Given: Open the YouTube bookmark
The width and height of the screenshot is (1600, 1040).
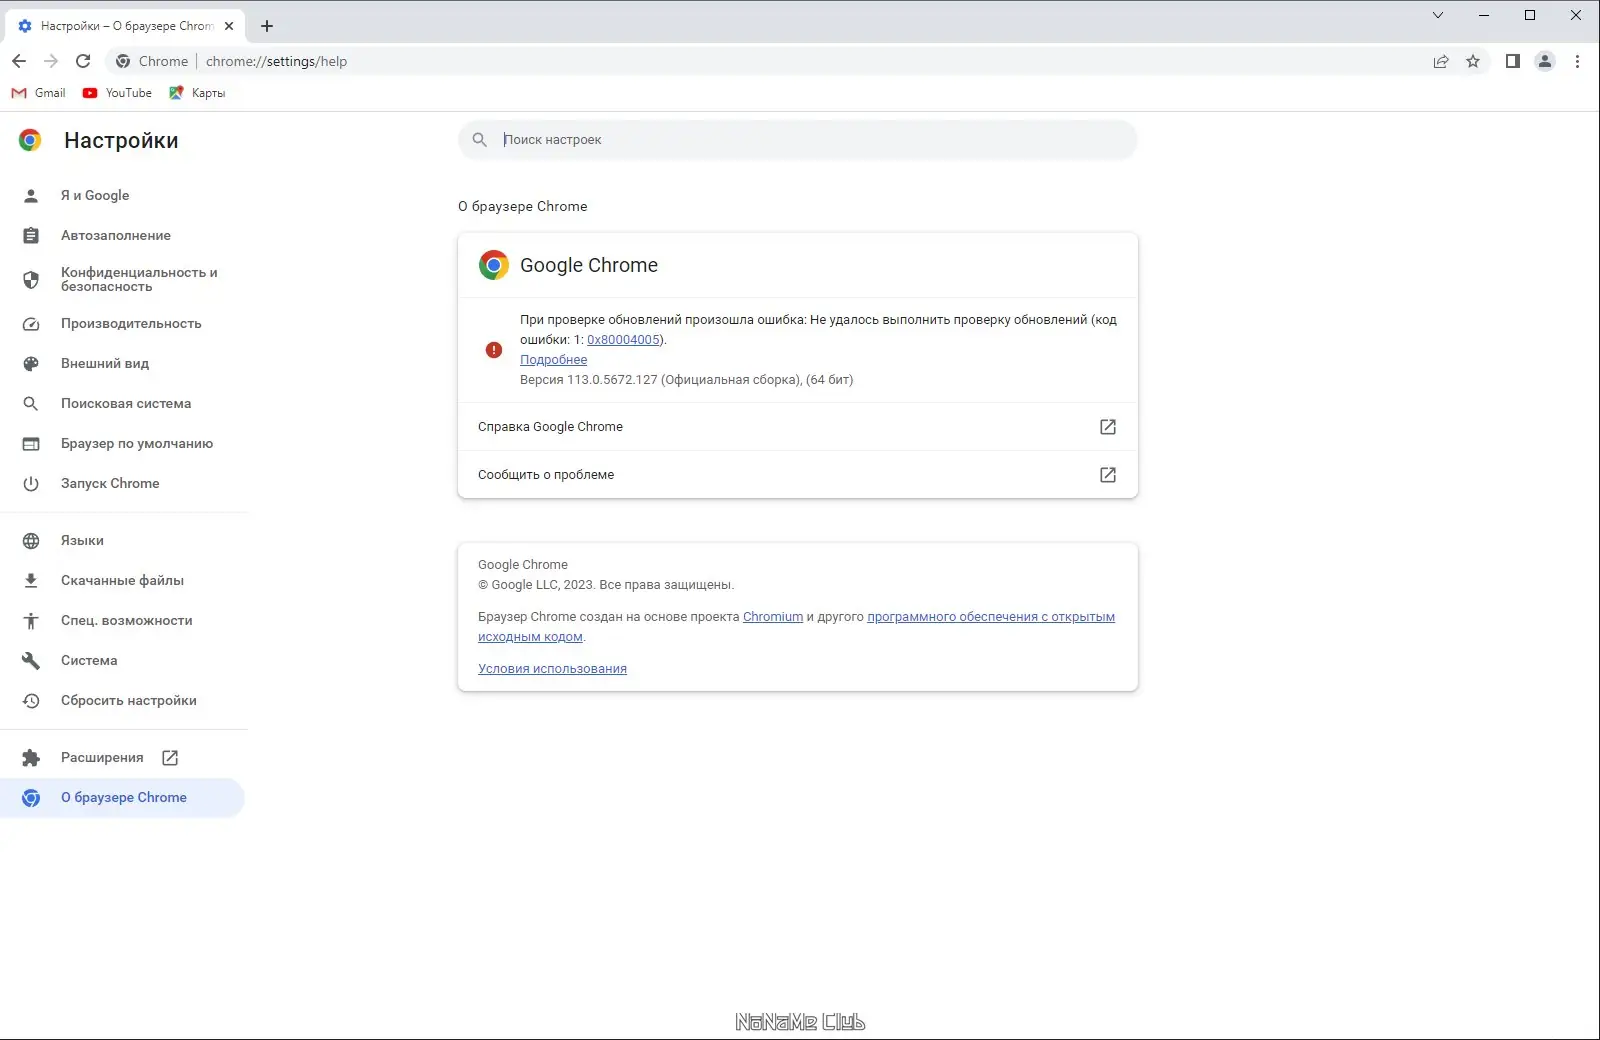Looking at the screenshot, I should tap(118, 93).
